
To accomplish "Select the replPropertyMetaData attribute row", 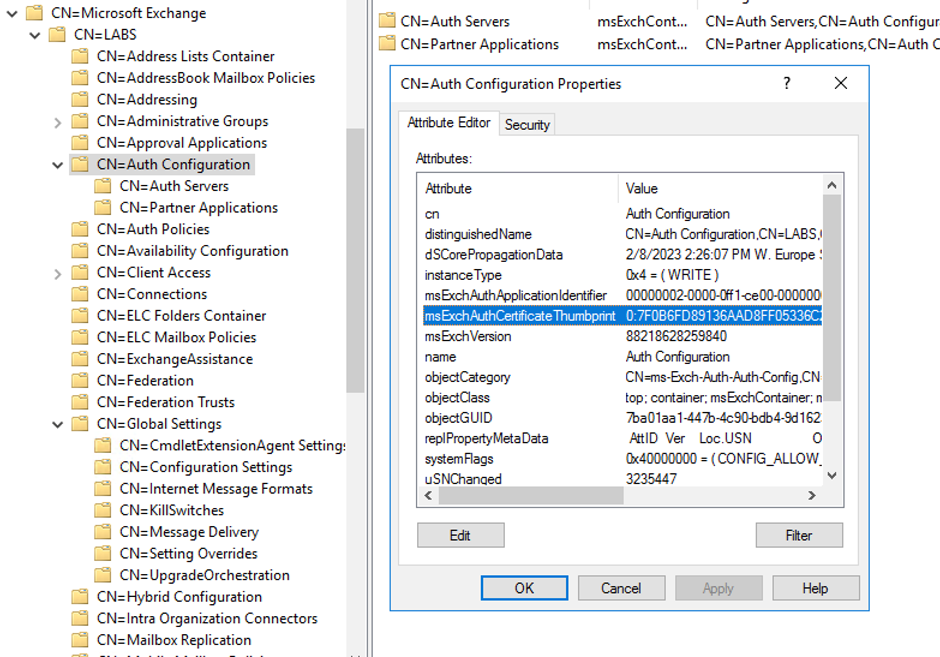I will click(x=622, y=438).
